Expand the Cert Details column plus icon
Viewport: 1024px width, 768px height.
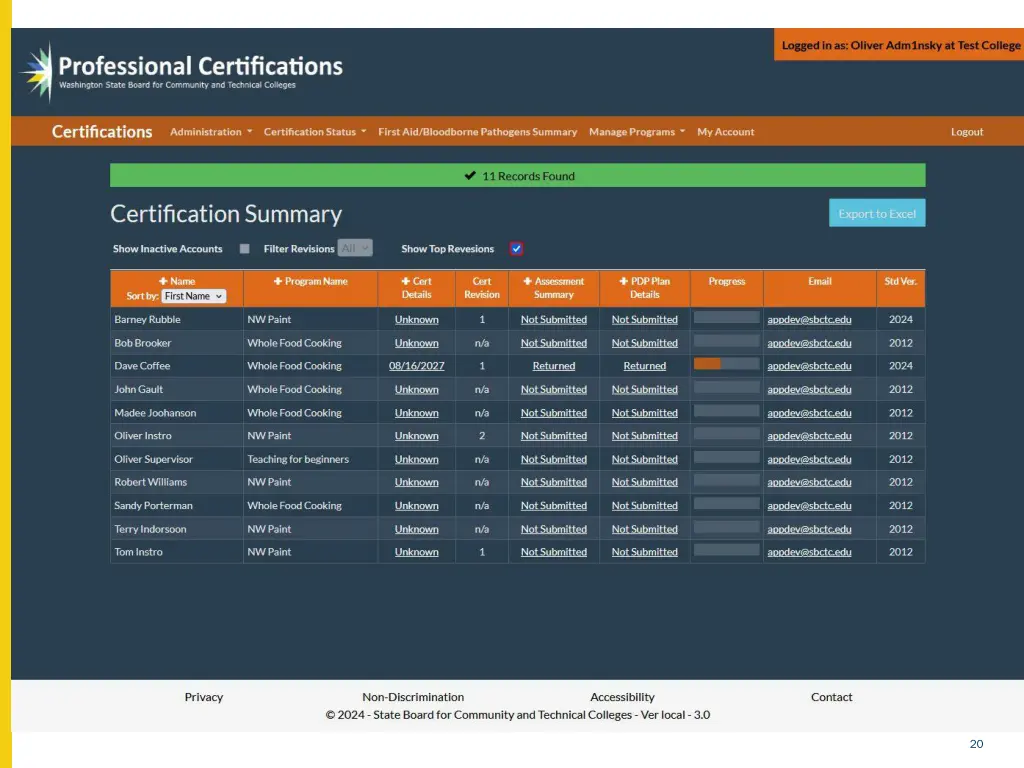[406, 281]
